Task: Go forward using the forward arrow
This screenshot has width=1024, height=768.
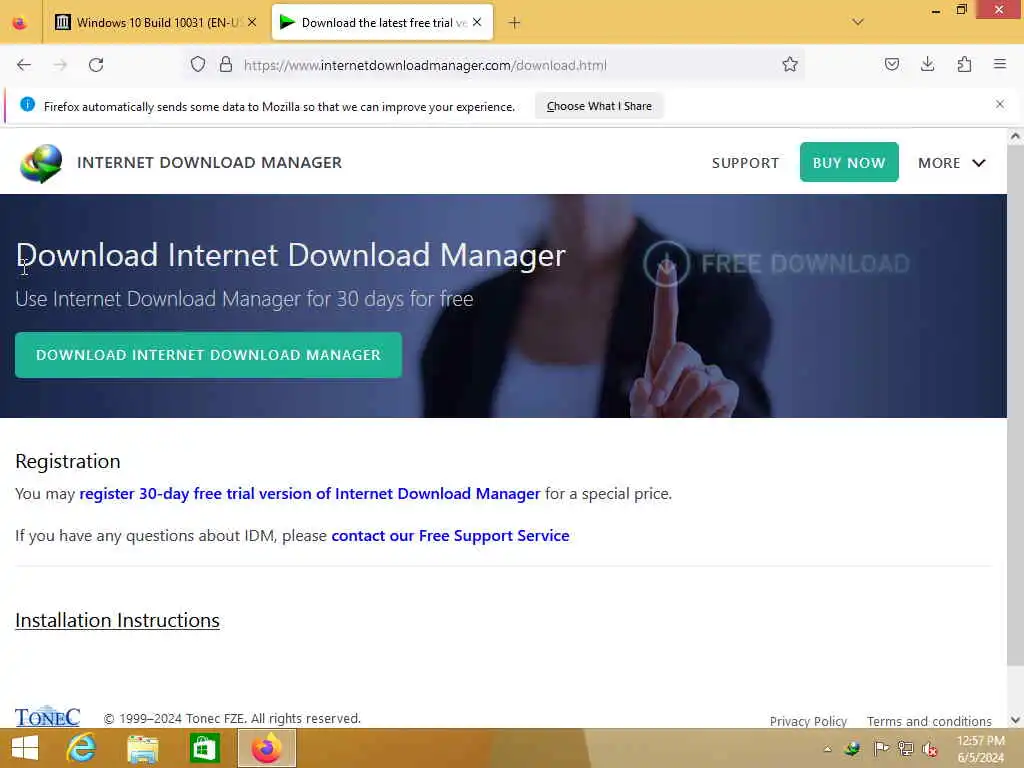Action: pyautogui.click(x=60, y=65)
